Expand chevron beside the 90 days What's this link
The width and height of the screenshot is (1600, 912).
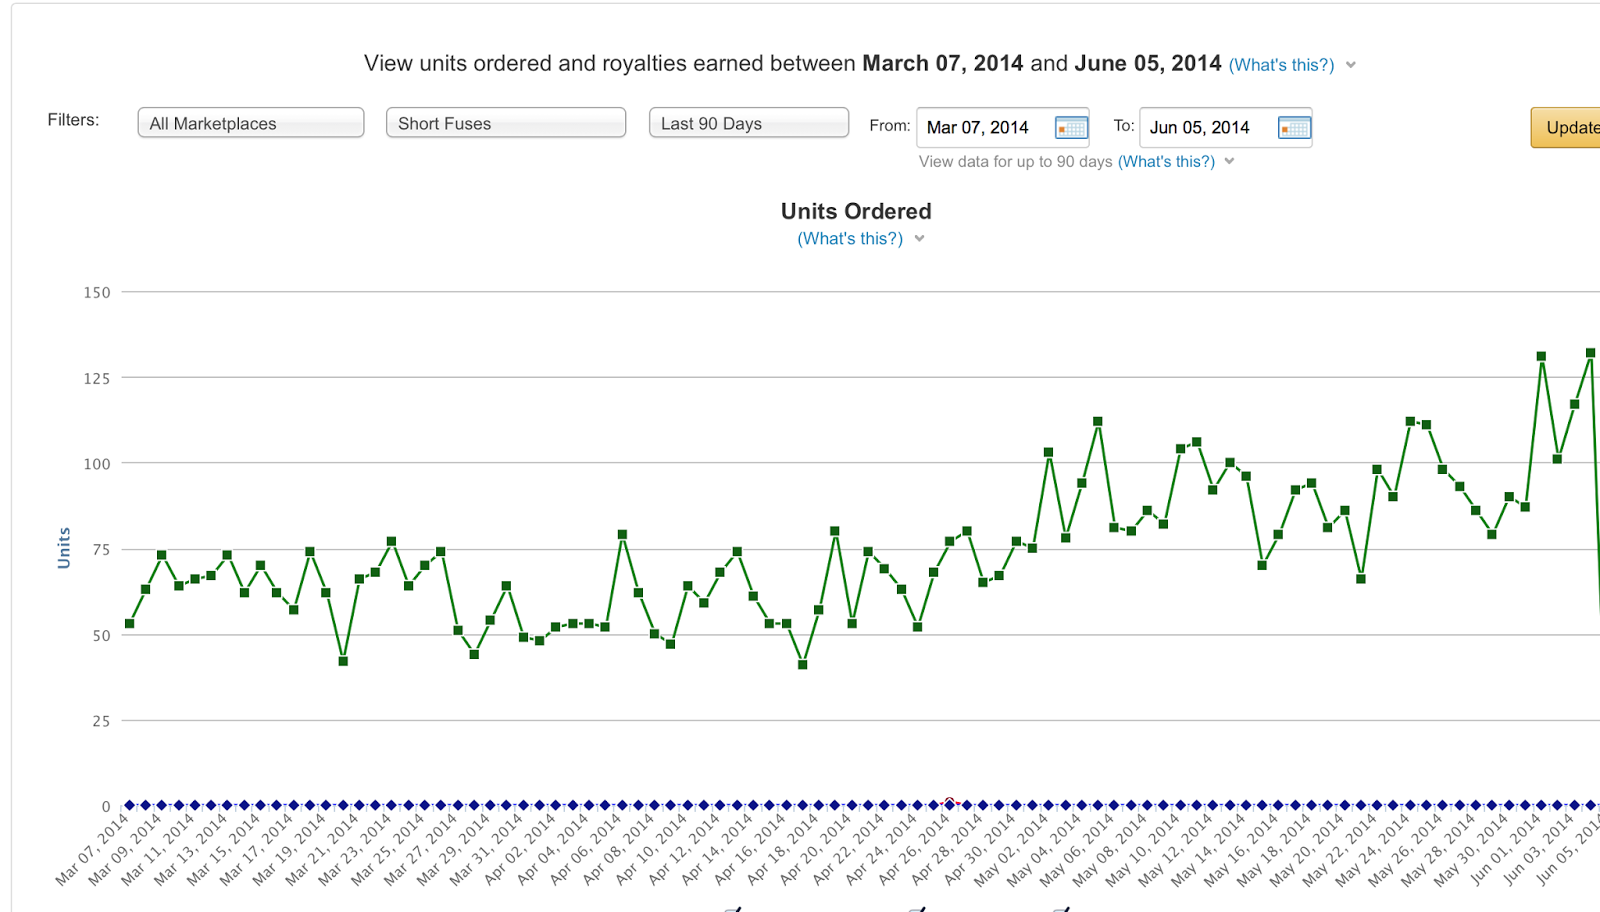pyautogui.click(x=1230, y=162)
